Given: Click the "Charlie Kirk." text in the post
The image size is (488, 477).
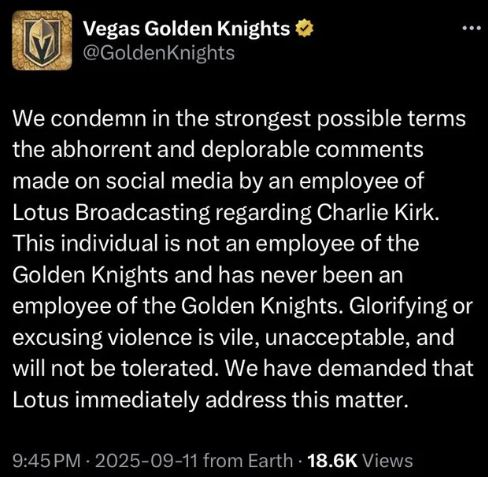Looking at the screenshot, I should 378,212.
